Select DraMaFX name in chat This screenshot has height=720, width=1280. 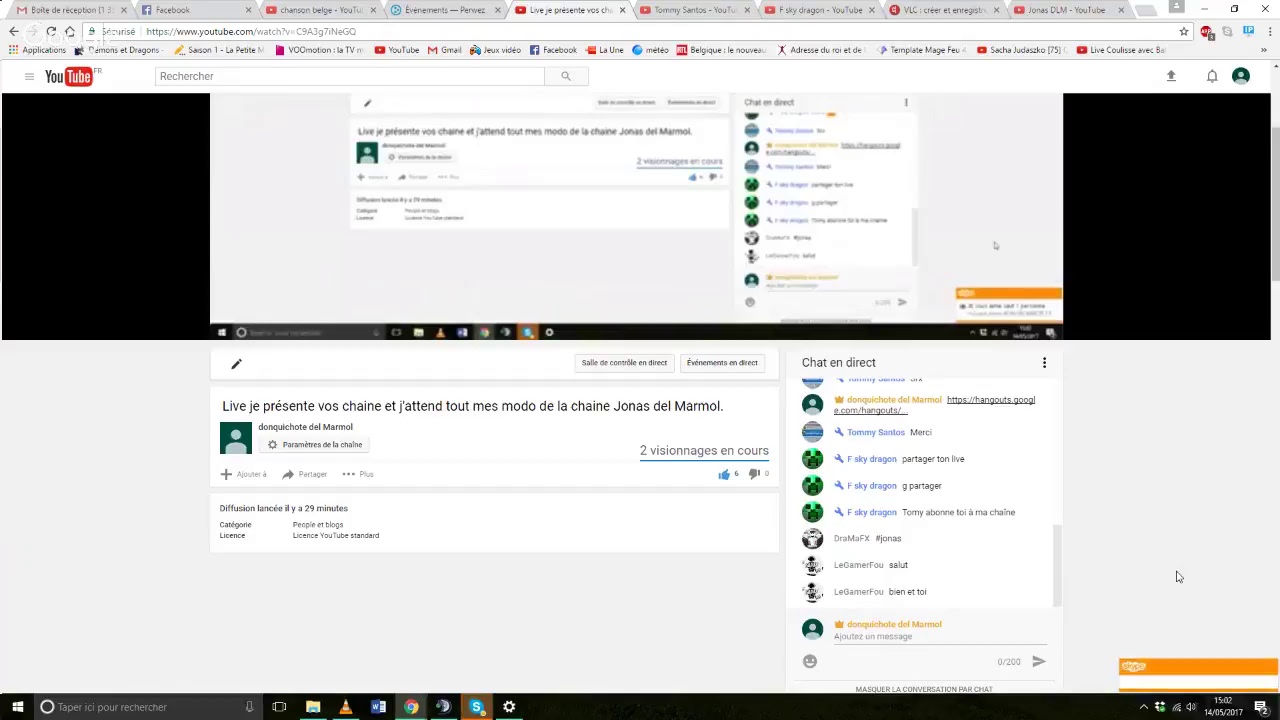tap(852, 538)
